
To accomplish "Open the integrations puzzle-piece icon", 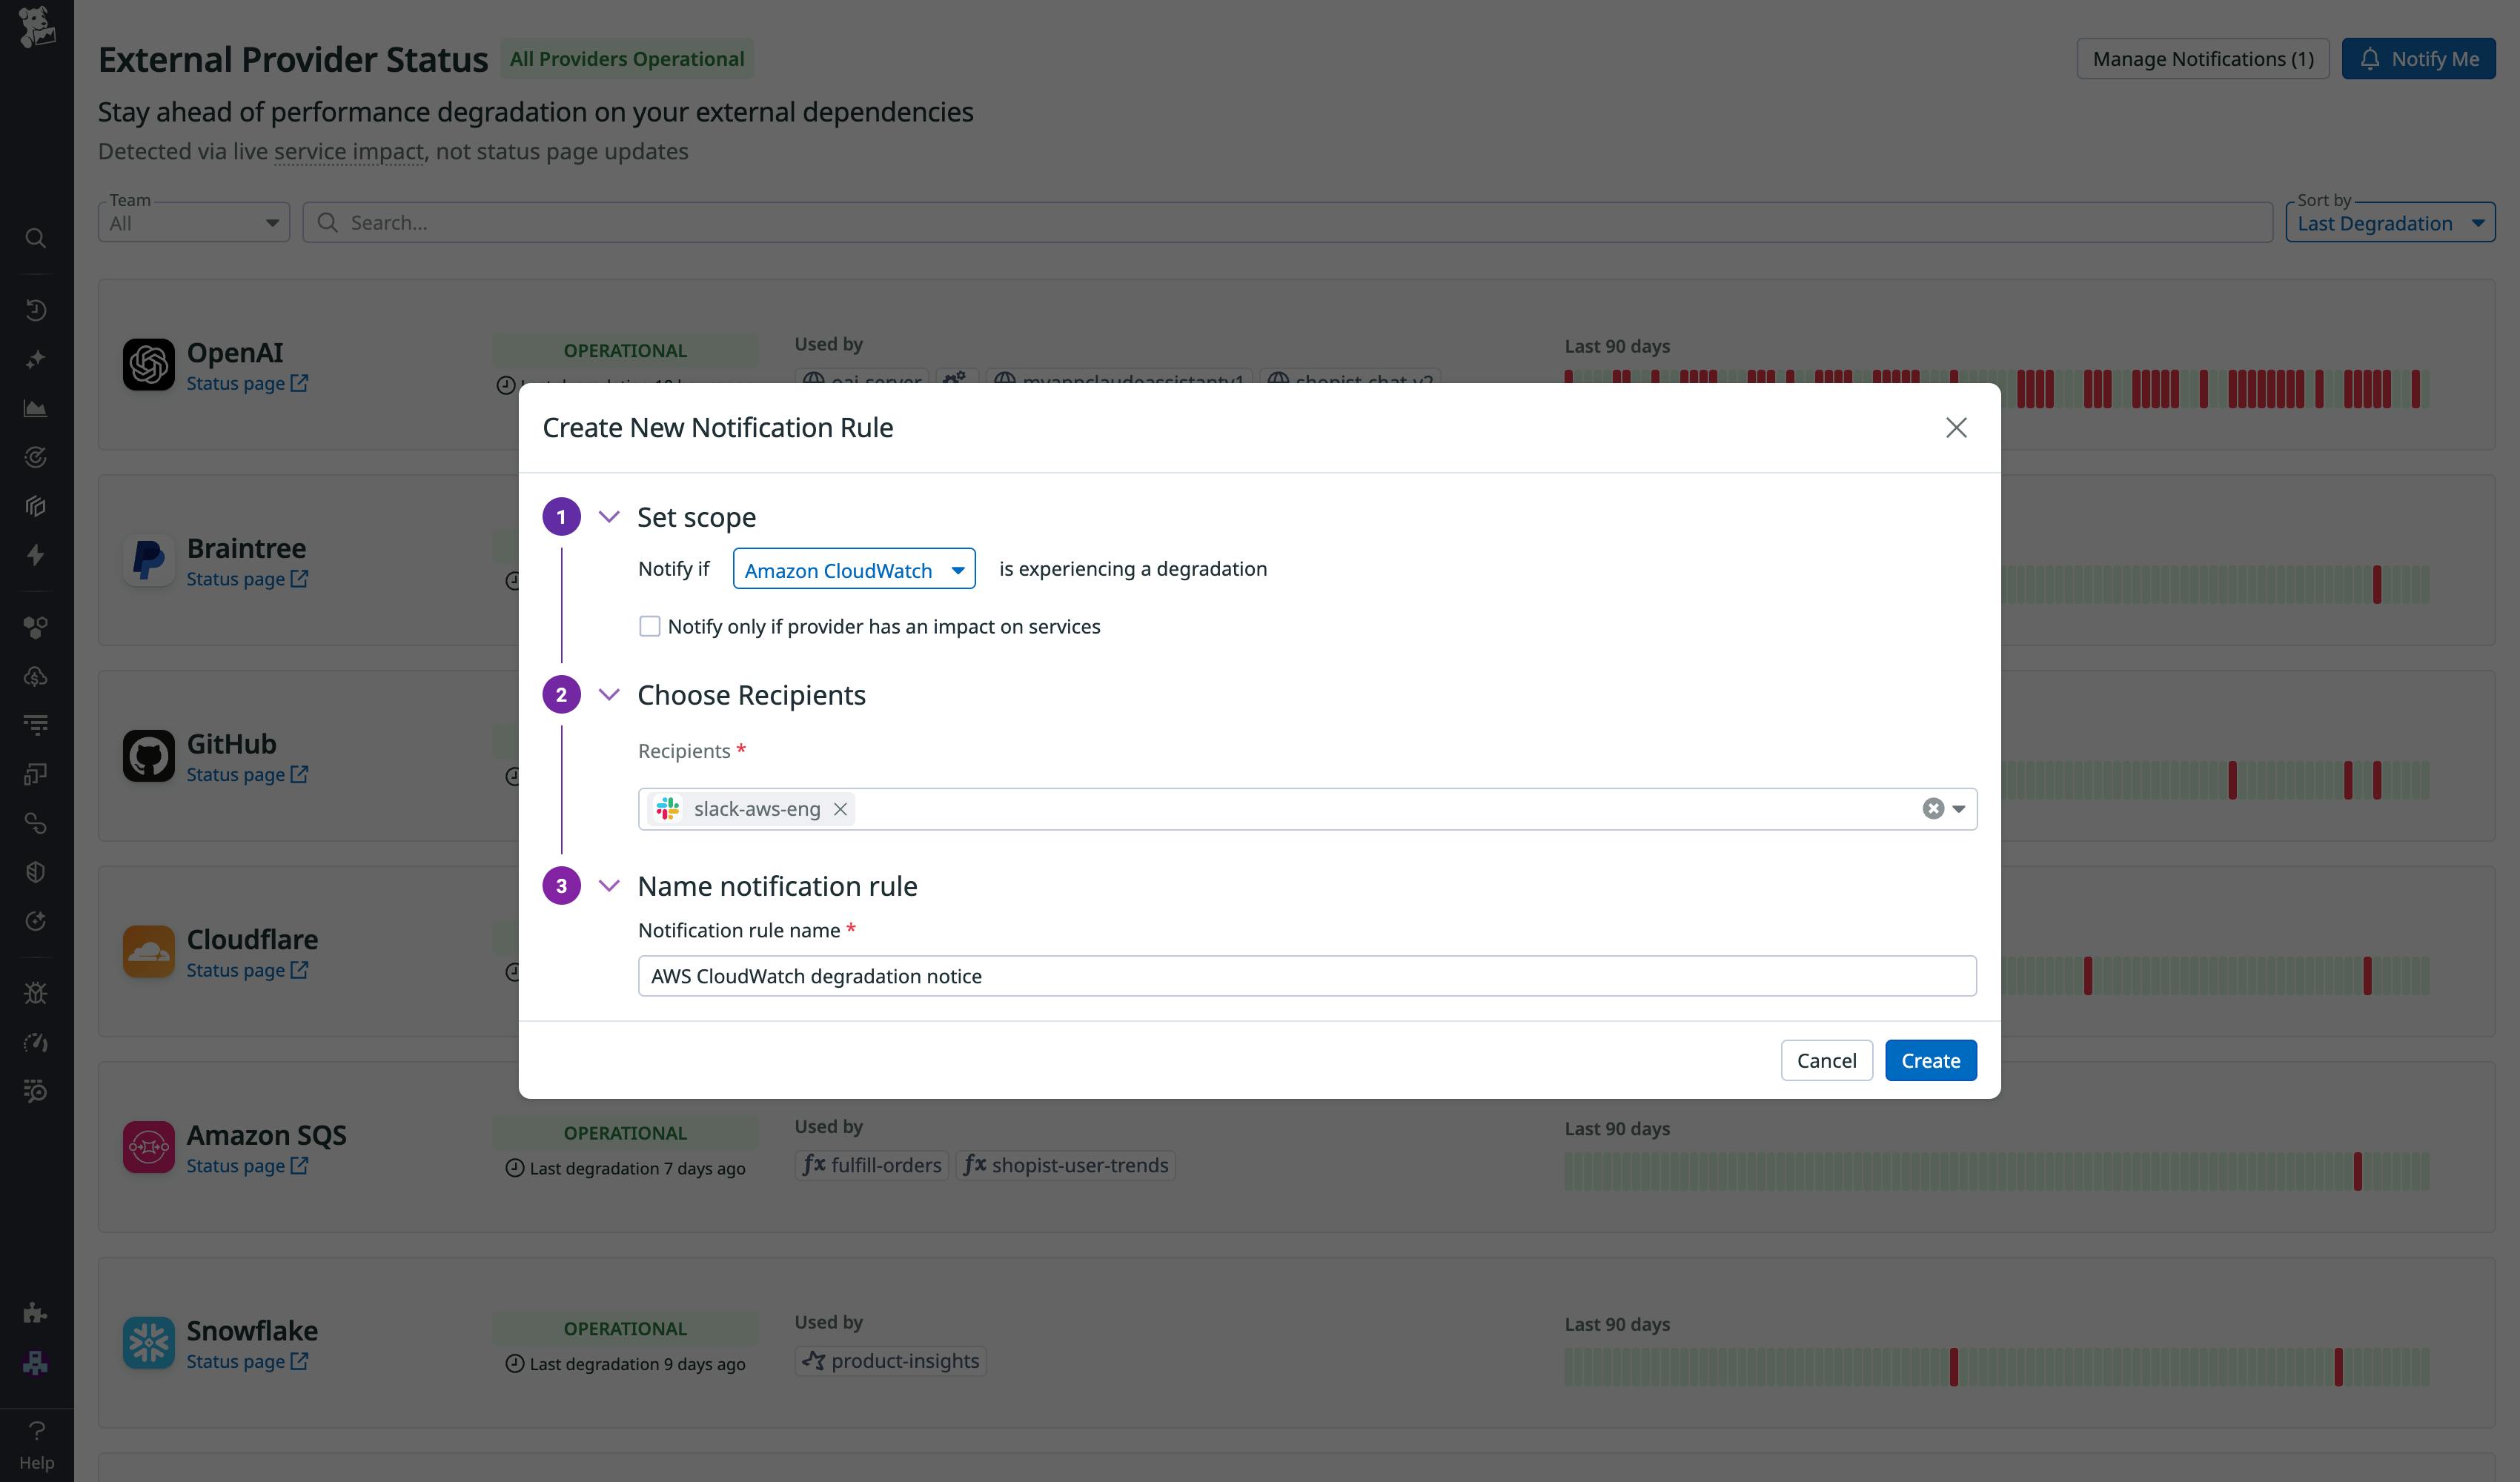I will (36, 1312).
